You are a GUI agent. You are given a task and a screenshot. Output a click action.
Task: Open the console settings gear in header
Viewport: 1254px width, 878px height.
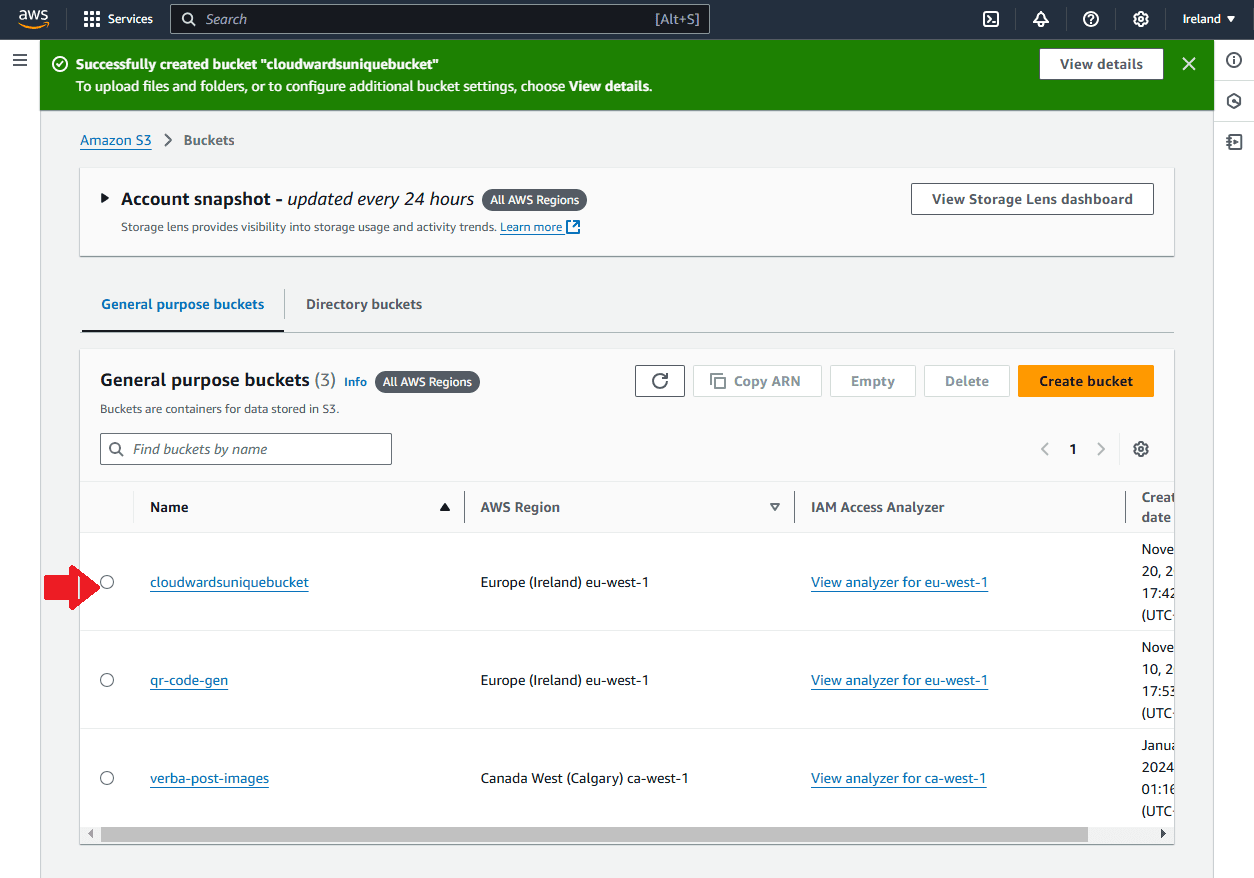[1141, 19]
